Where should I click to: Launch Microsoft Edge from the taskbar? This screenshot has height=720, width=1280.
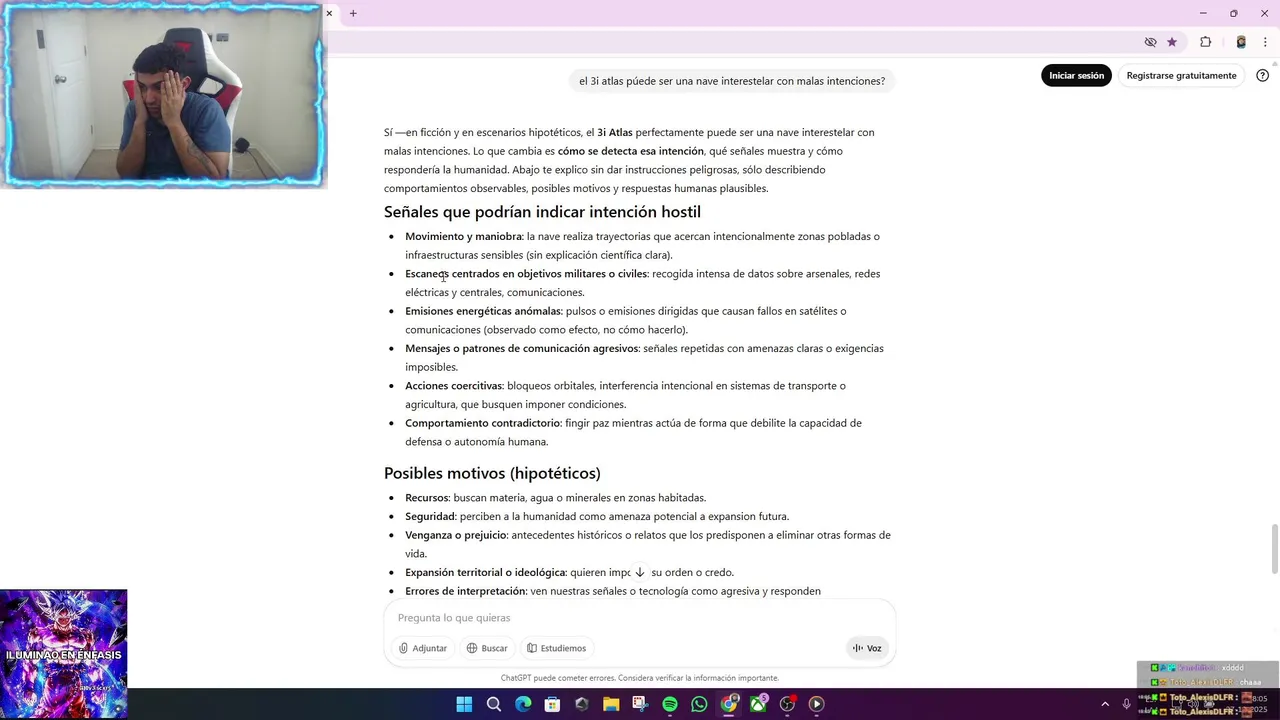coord(523,704)
